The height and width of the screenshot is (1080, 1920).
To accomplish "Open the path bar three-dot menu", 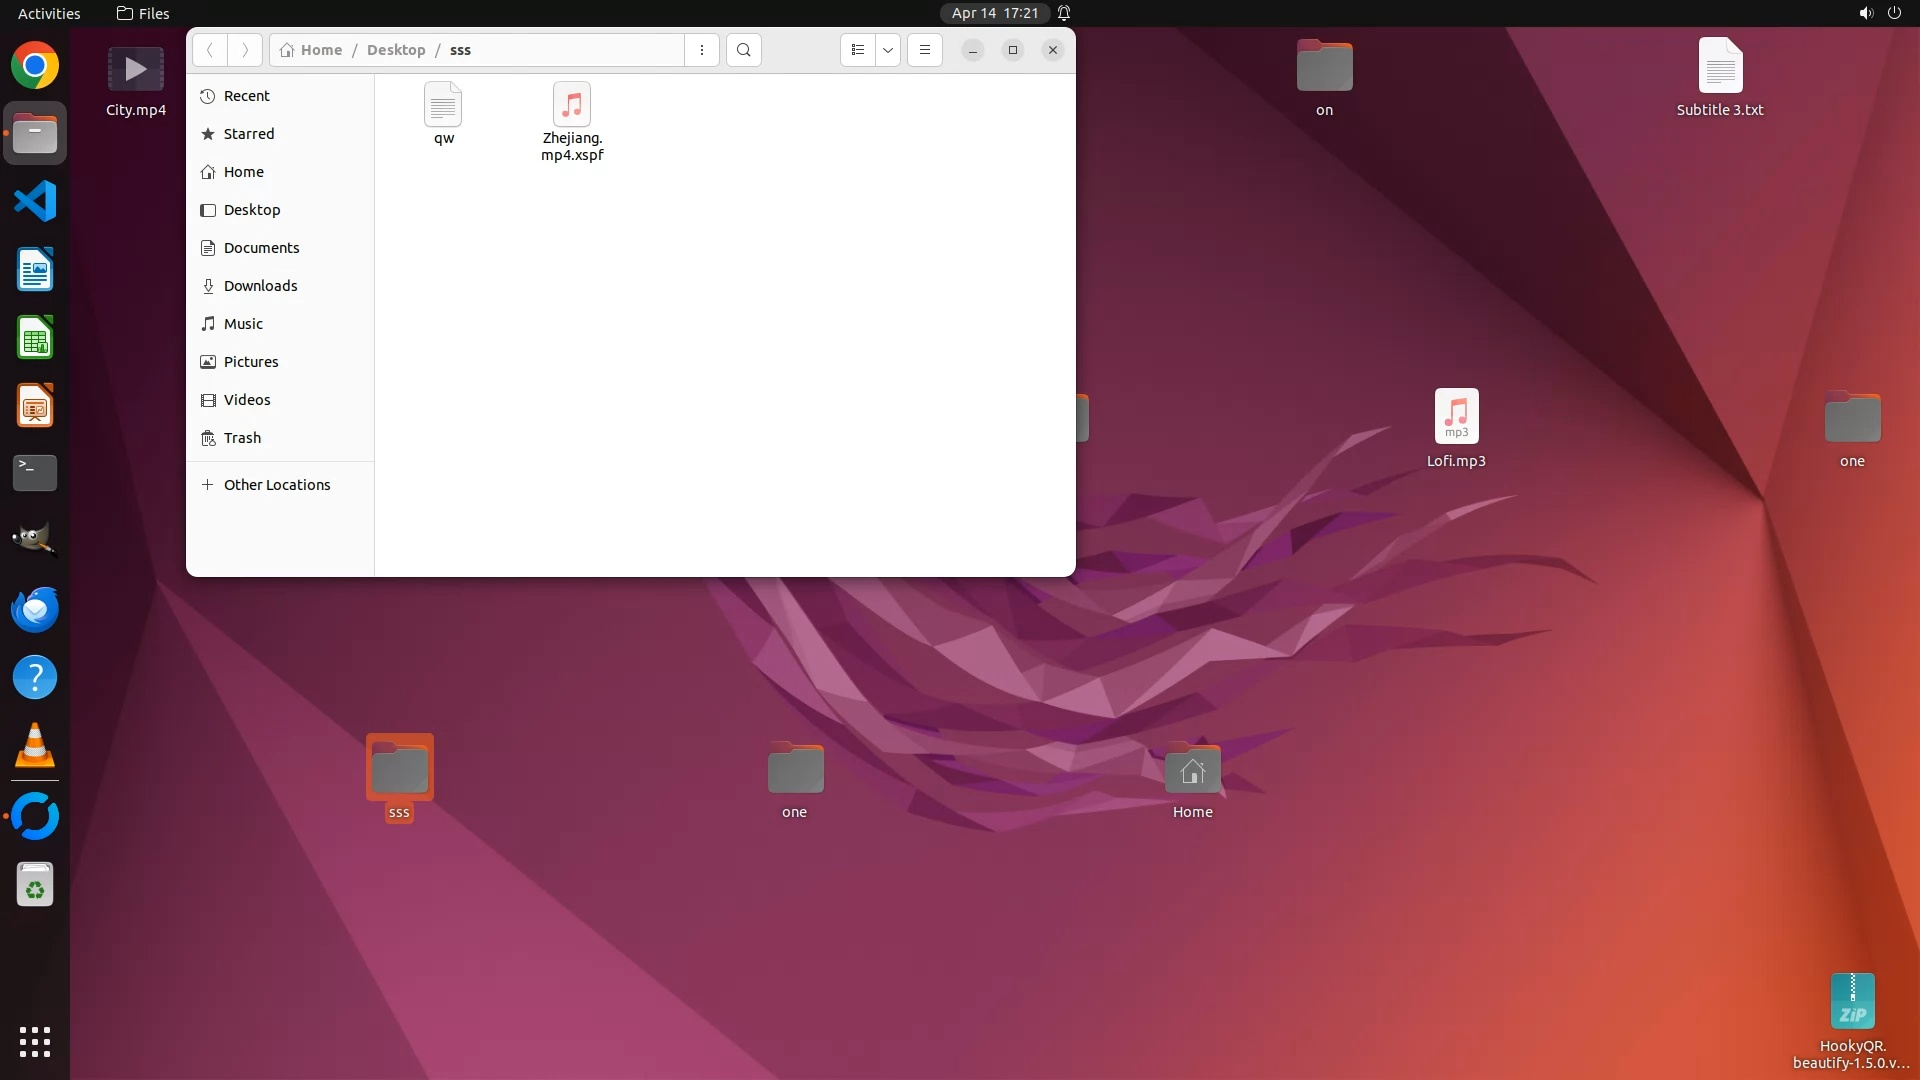I will click(702, 50).
